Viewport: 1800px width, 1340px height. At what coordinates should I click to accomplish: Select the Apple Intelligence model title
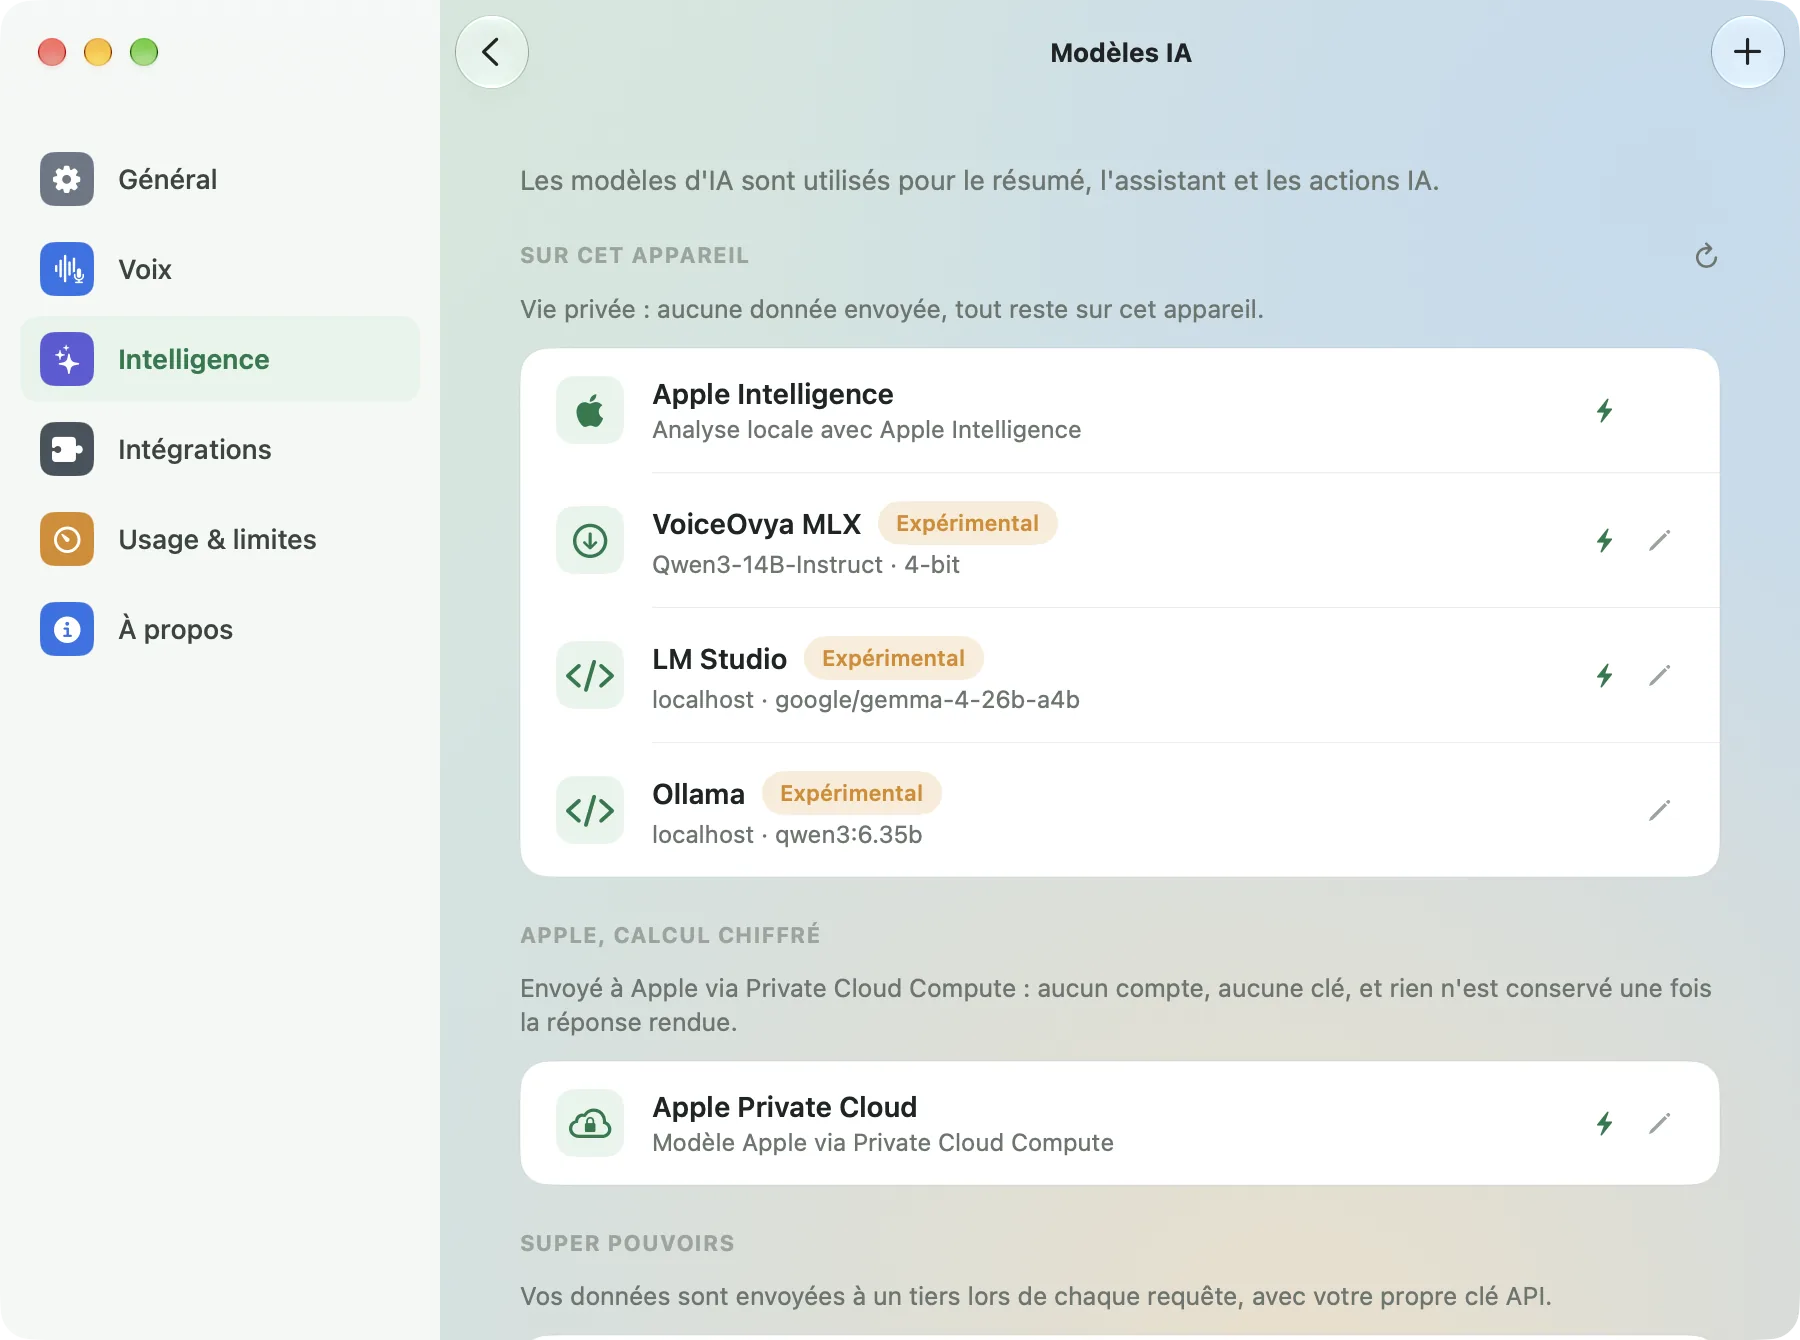click(773, 394)
